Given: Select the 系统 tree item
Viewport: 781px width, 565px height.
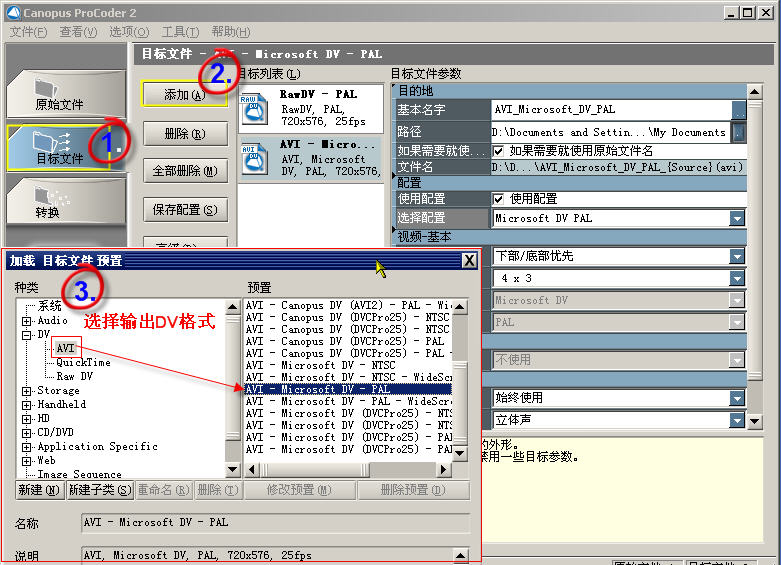Looking at the screenshot, I should (49, 306).
